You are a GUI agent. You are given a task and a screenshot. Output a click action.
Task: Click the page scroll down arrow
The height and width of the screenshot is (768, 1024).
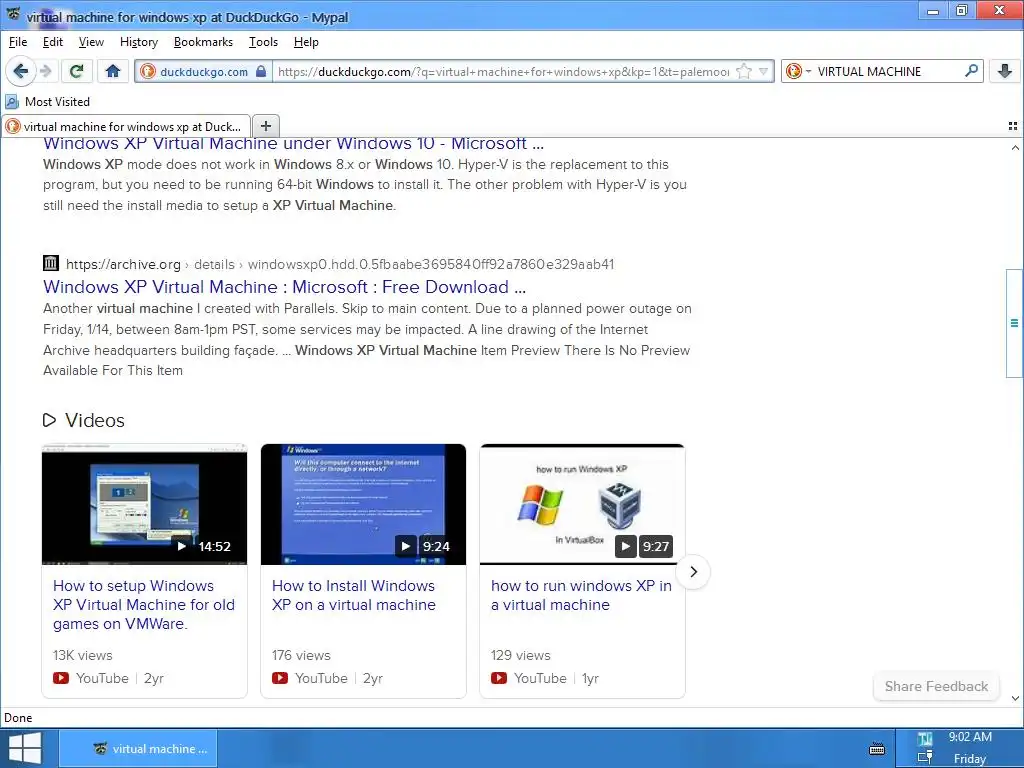[1015, 698]
